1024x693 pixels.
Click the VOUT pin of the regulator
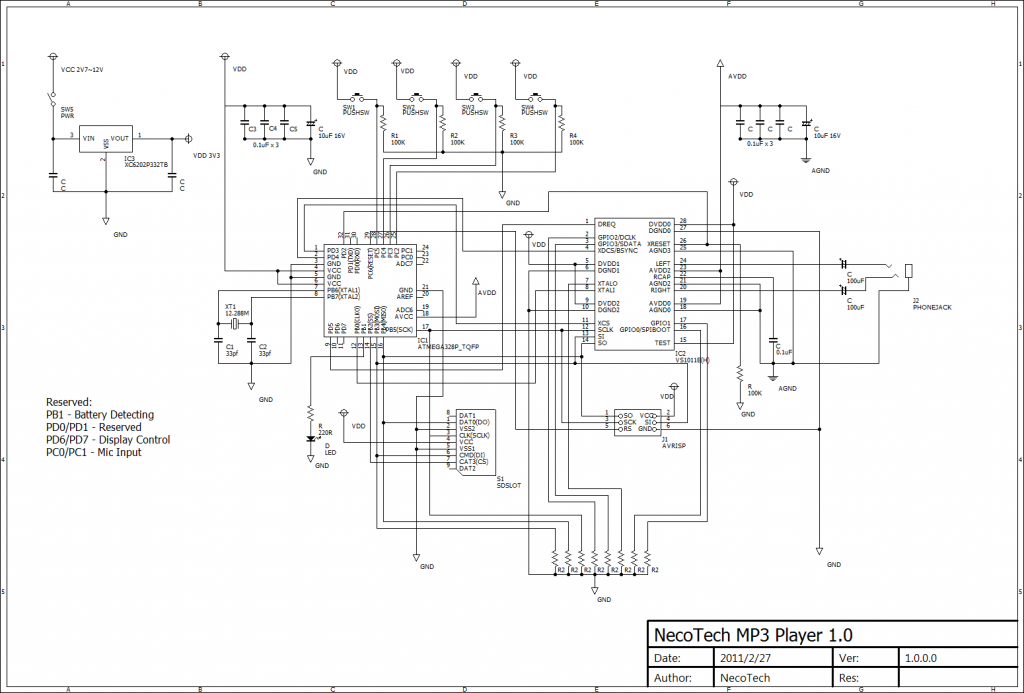(x=120, y=138)
